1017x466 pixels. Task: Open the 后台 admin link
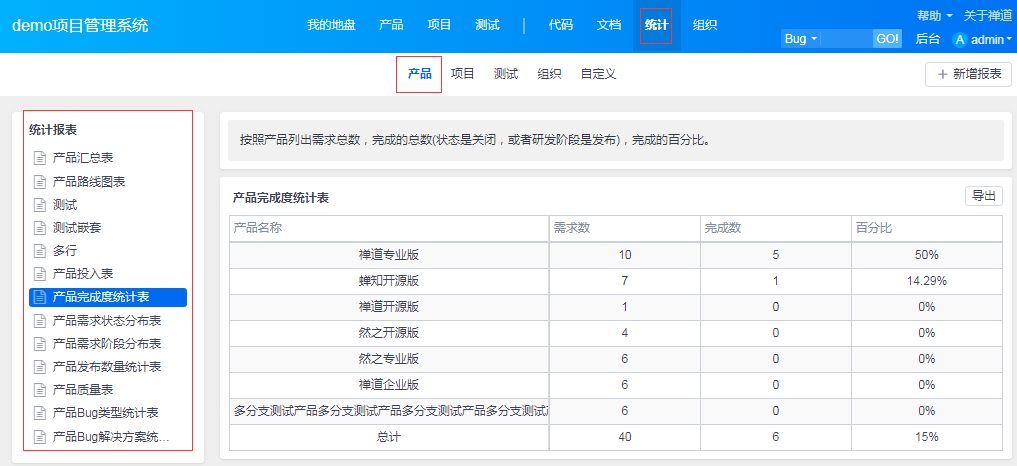927,39
